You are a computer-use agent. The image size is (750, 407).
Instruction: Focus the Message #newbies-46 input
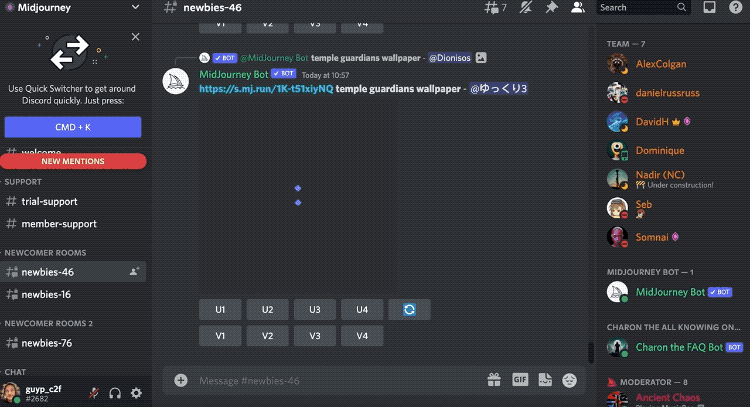(x=335, y=381)
